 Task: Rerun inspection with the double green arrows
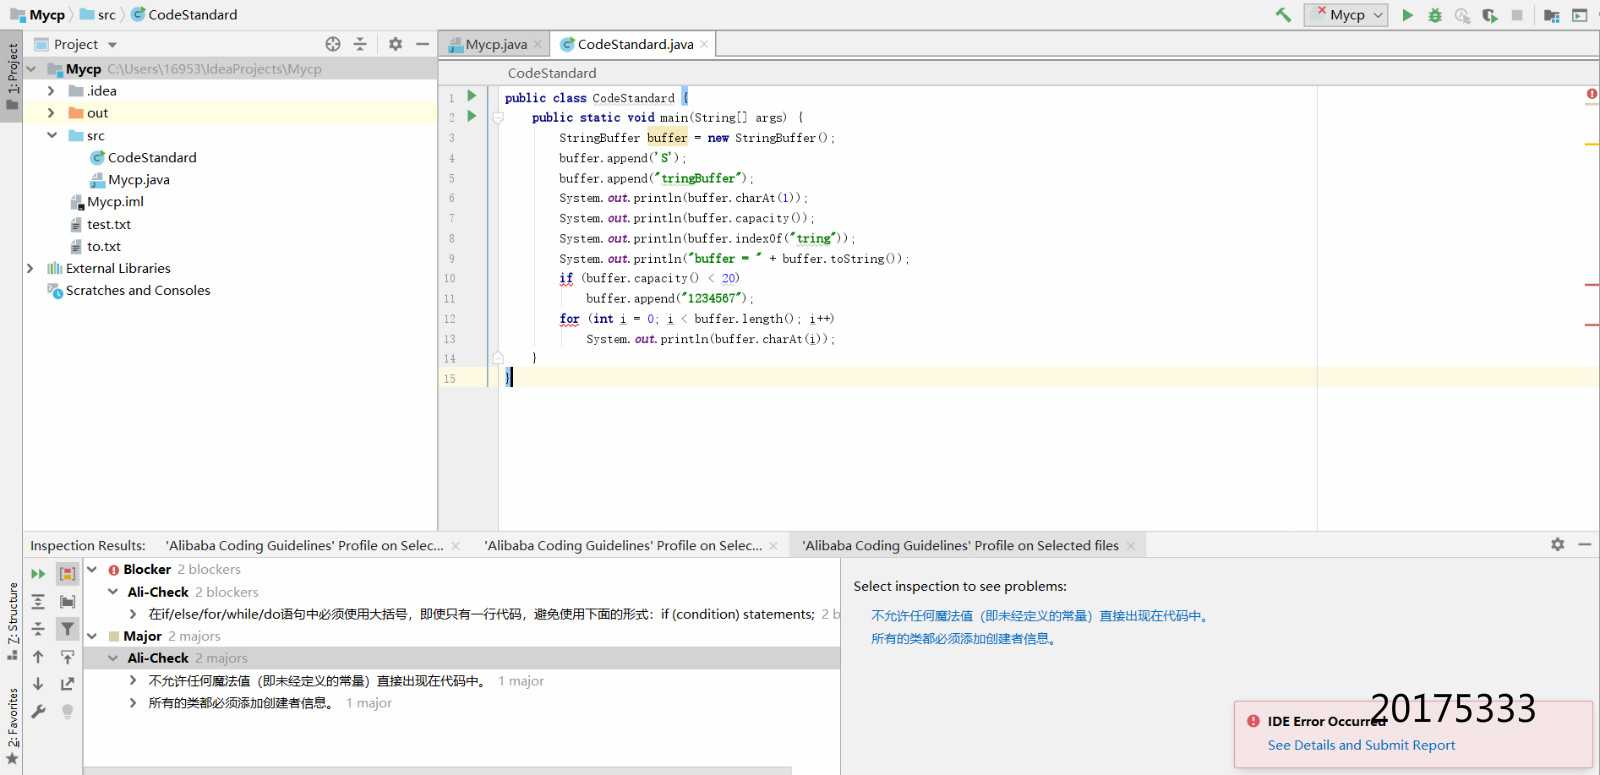pos(38,574)
